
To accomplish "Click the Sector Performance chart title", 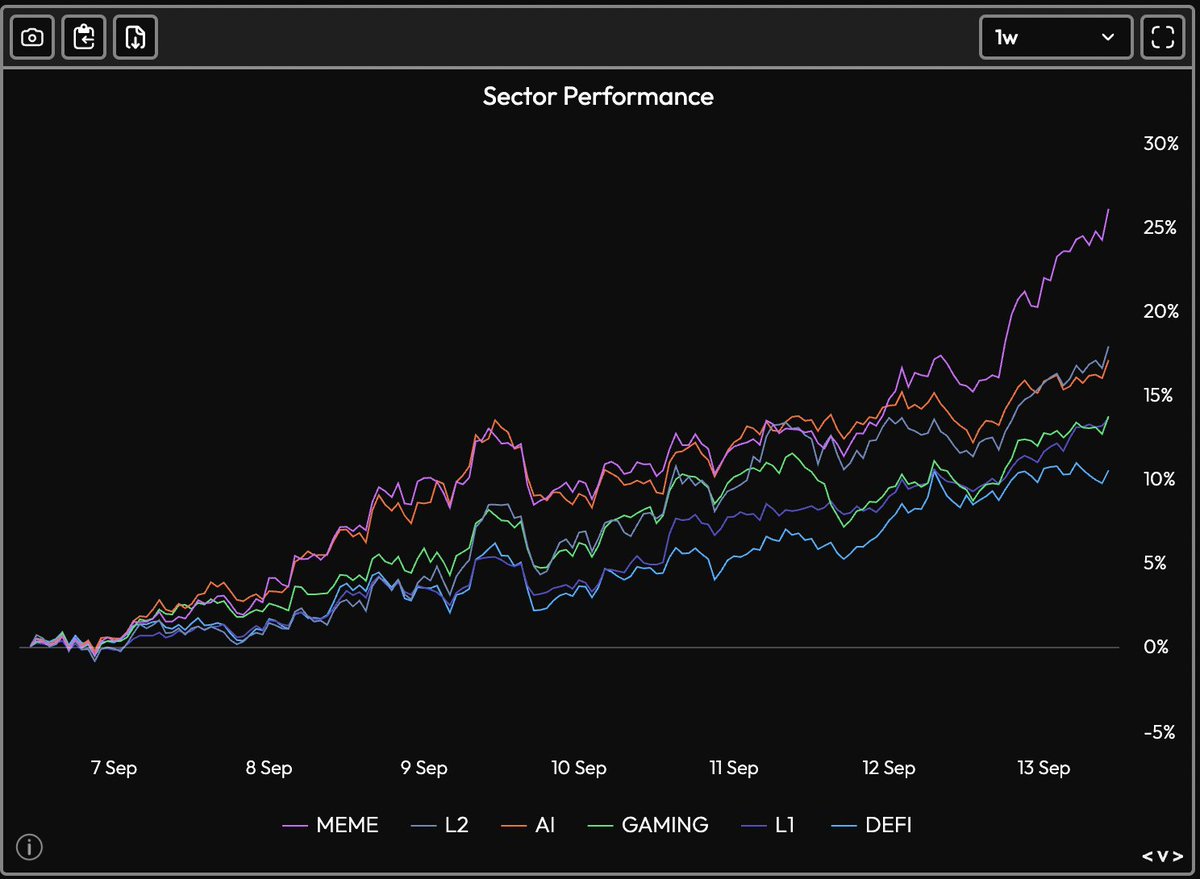I will coord(598,96).
